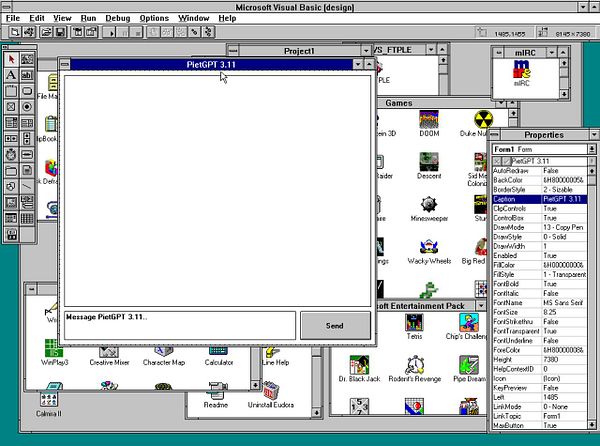Select the DirListBox folder tool
The width and height of the screenshot is (600, 446).
11,171
